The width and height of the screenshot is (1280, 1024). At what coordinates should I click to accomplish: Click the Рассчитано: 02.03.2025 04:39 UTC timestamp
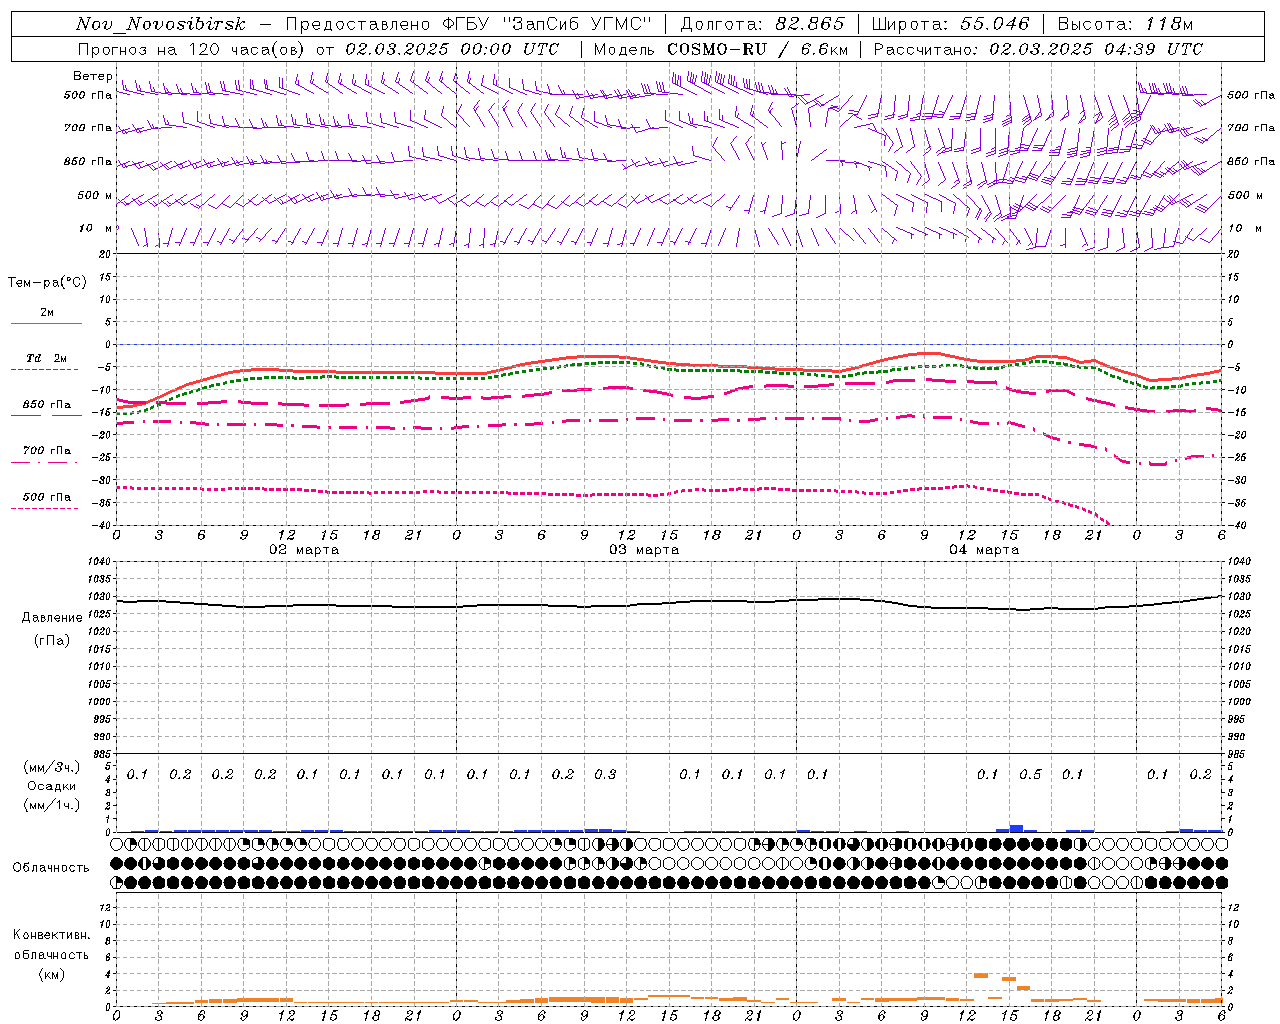point(1038,49)
